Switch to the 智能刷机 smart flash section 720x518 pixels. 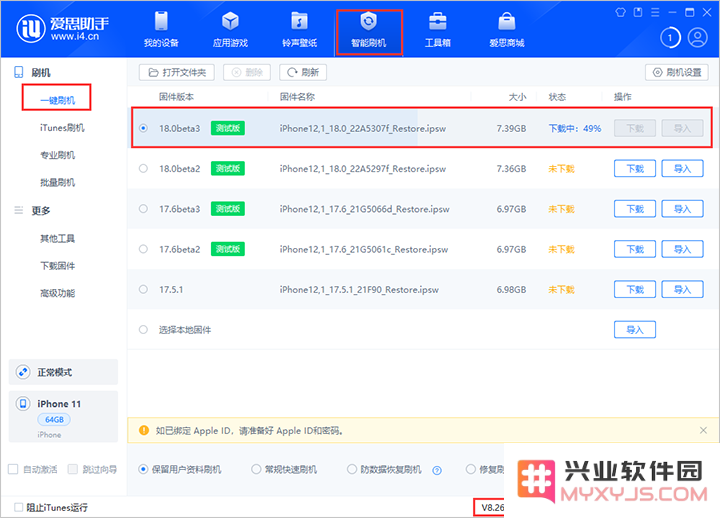click(x=369, y=31)
